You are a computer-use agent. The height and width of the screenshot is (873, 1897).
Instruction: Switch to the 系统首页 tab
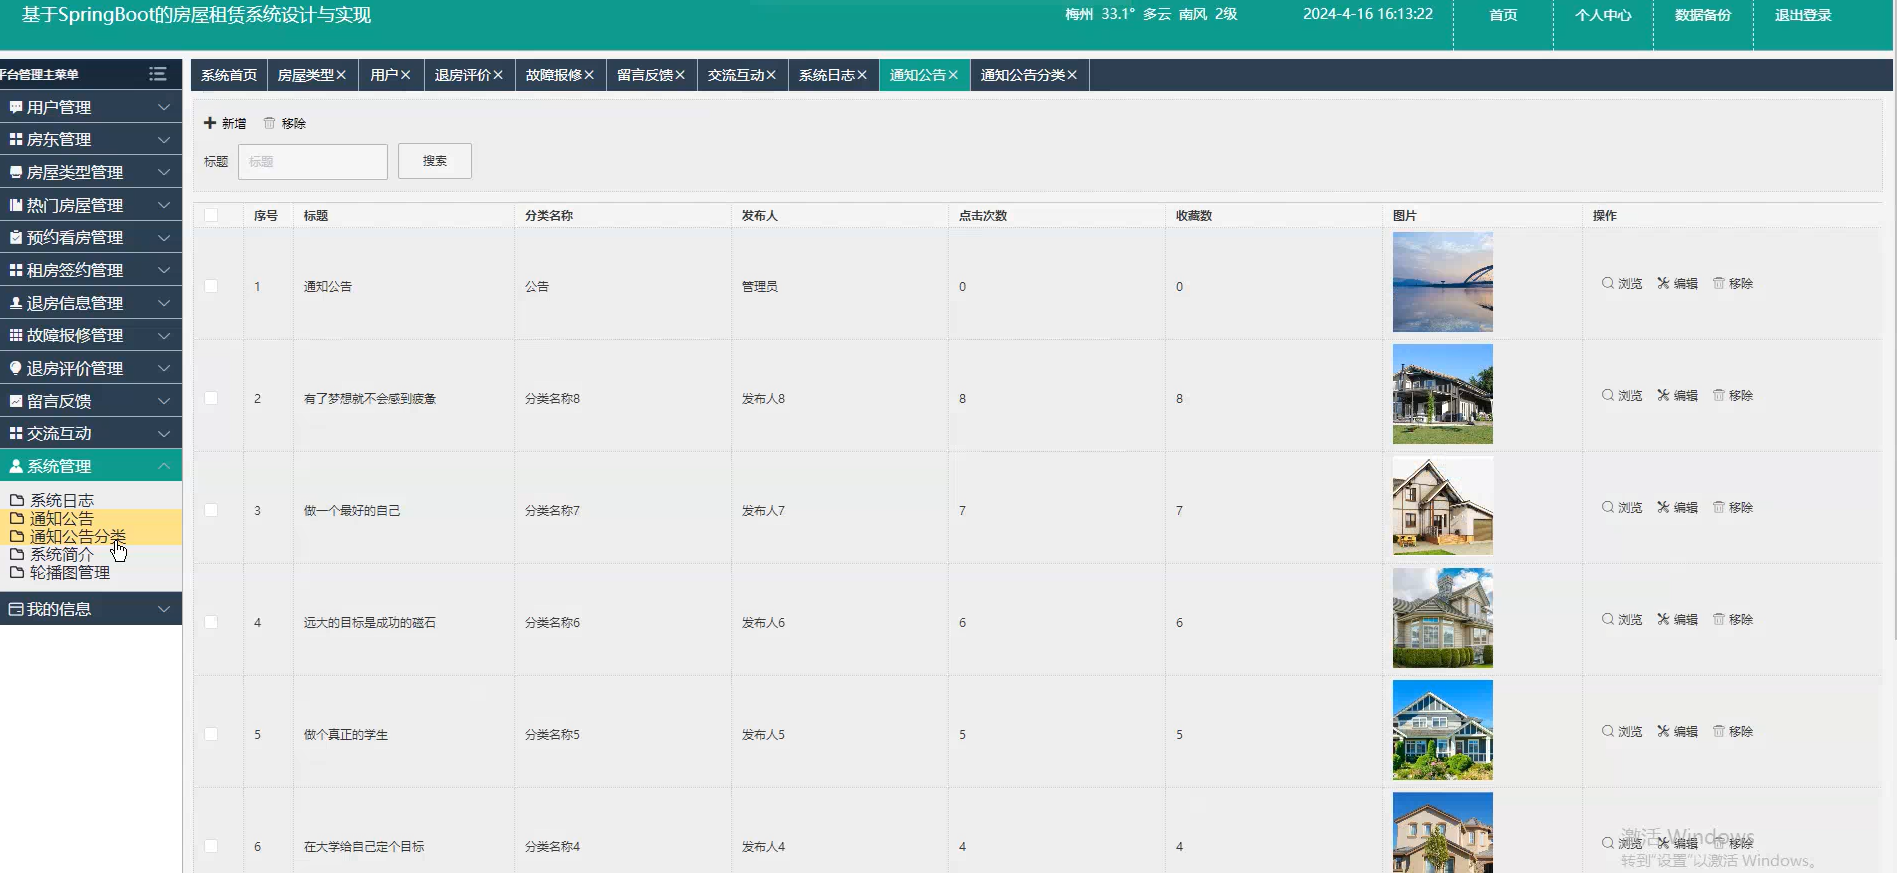(x=229, y=75)
